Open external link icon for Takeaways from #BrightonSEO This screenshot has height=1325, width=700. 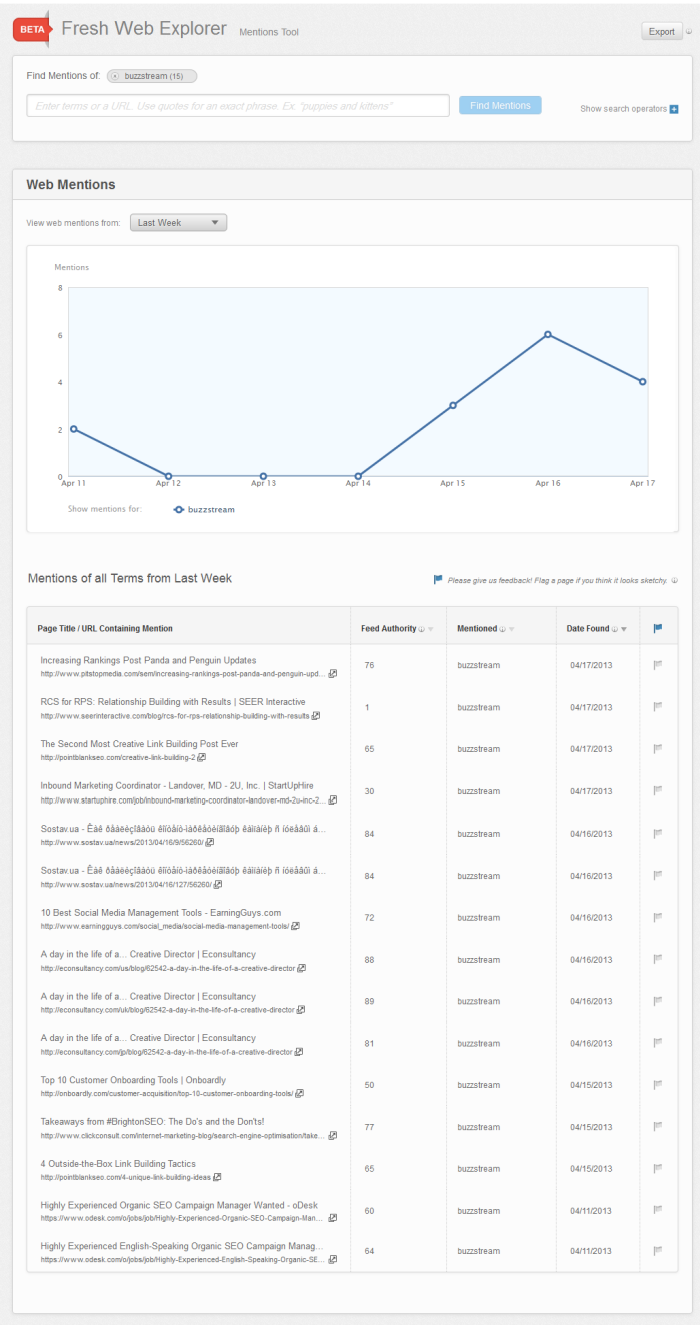333,1136
